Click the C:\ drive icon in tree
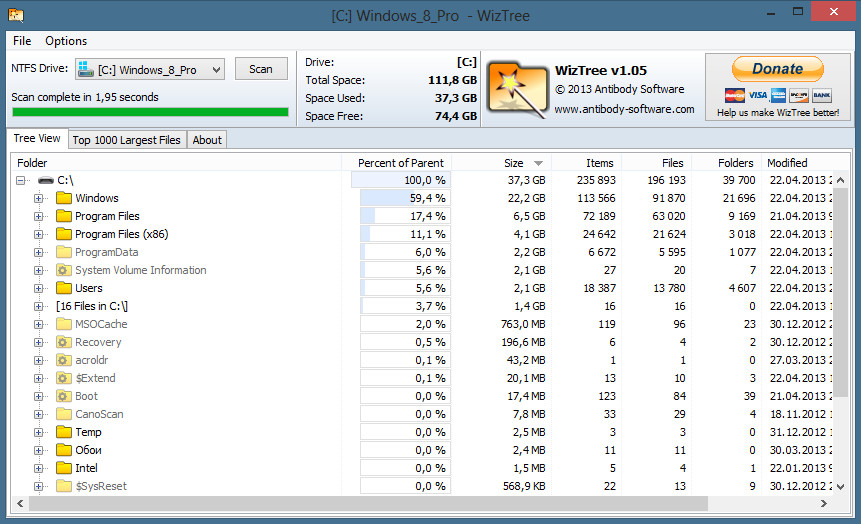 tap(46, 180)
